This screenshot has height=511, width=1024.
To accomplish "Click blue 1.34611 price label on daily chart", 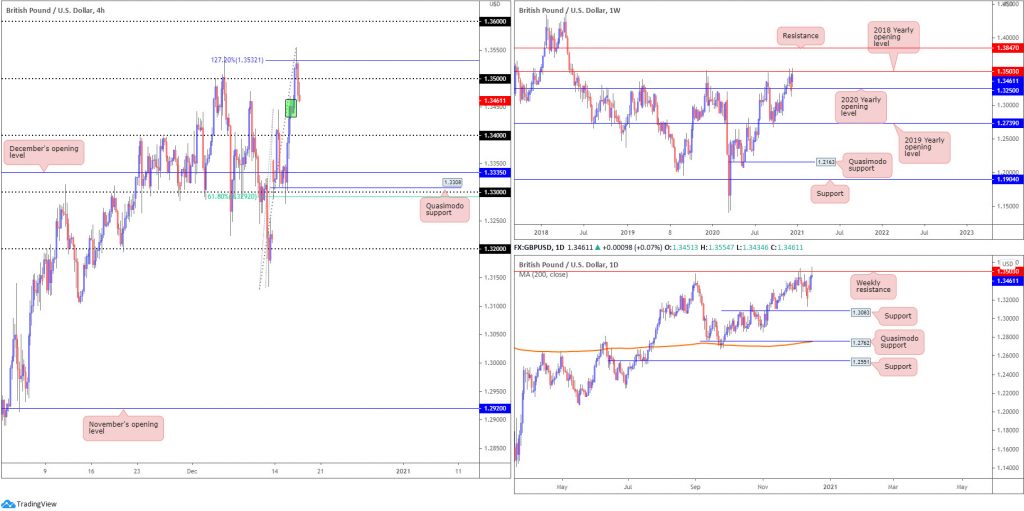I will click(1006, 280).
